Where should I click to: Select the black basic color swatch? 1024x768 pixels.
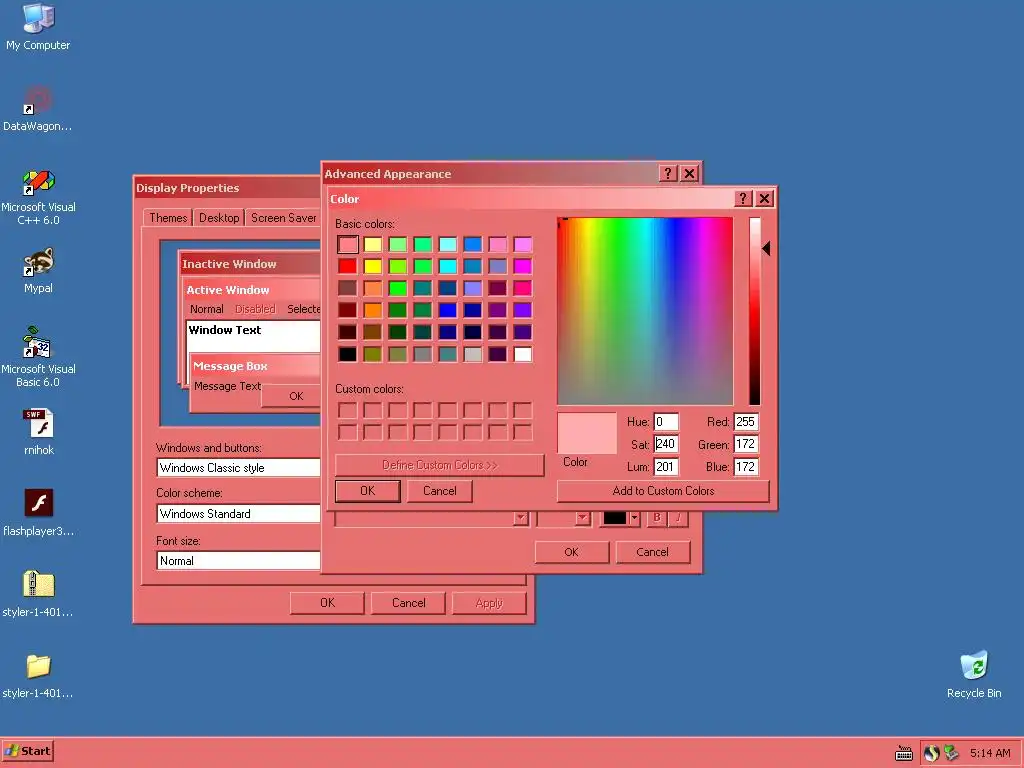point(347,354)
